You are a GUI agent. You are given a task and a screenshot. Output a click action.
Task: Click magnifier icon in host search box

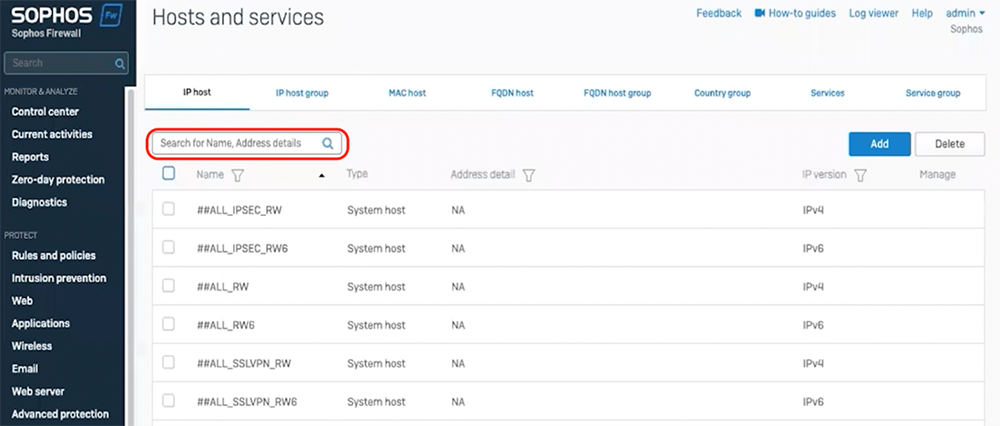tap(328, 144)
